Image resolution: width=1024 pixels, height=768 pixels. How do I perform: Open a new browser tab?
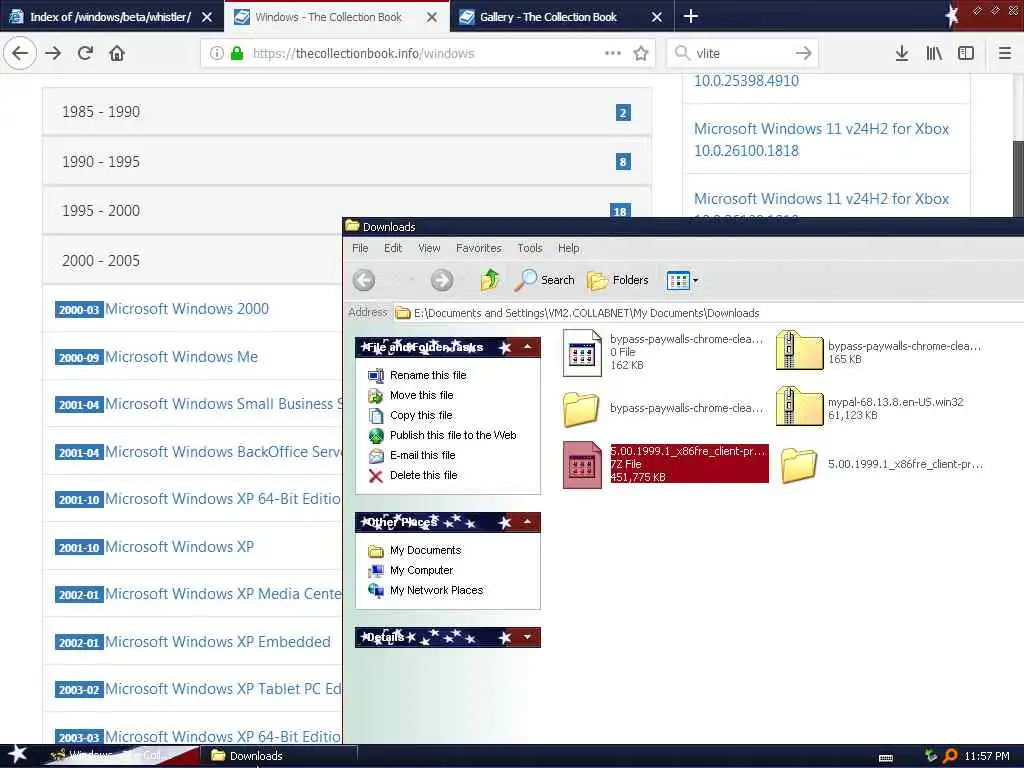point(690,16)
